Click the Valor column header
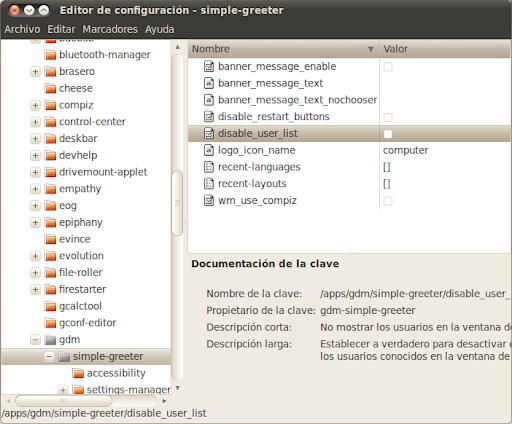 coord(445,49)
